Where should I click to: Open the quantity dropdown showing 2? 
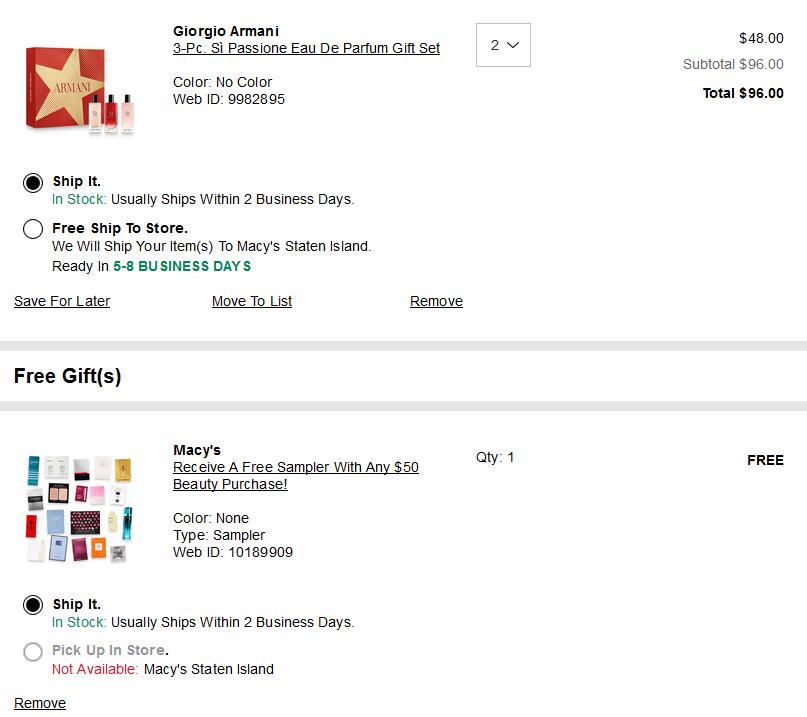coord(503,45)
